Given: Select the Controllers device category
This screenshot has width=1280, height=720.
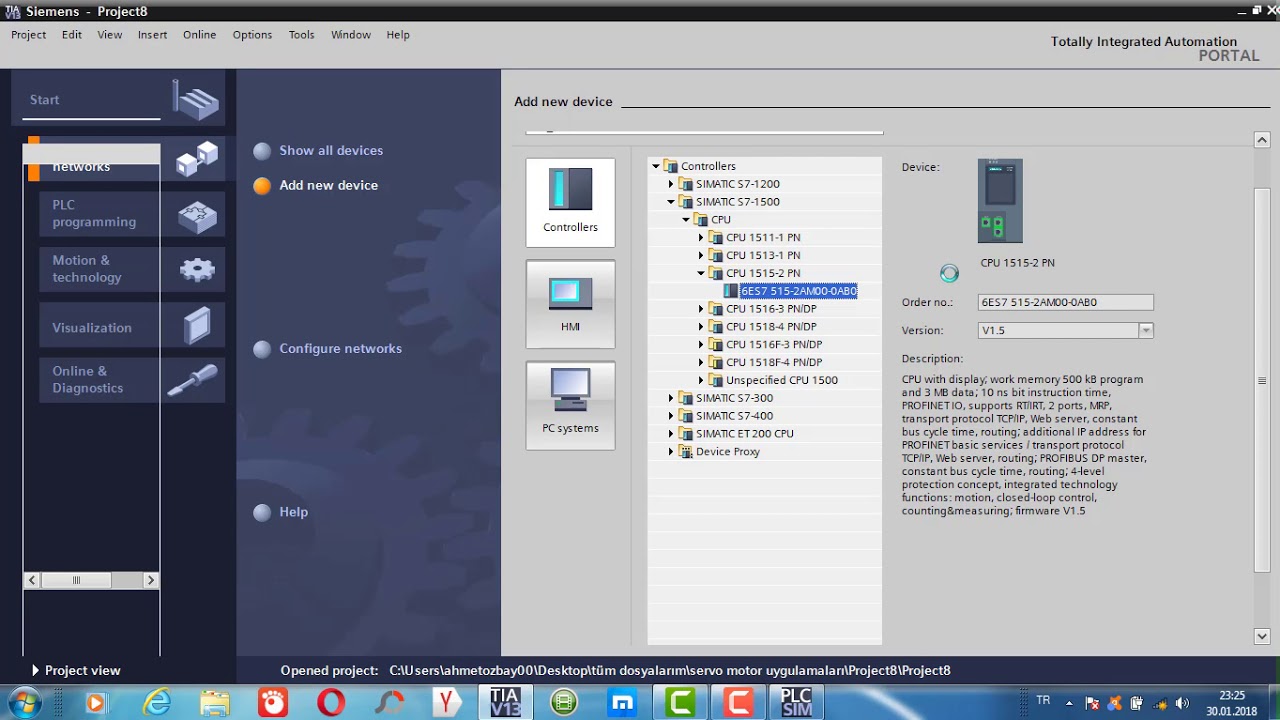Looking at the screenshot, I should 570,202.
